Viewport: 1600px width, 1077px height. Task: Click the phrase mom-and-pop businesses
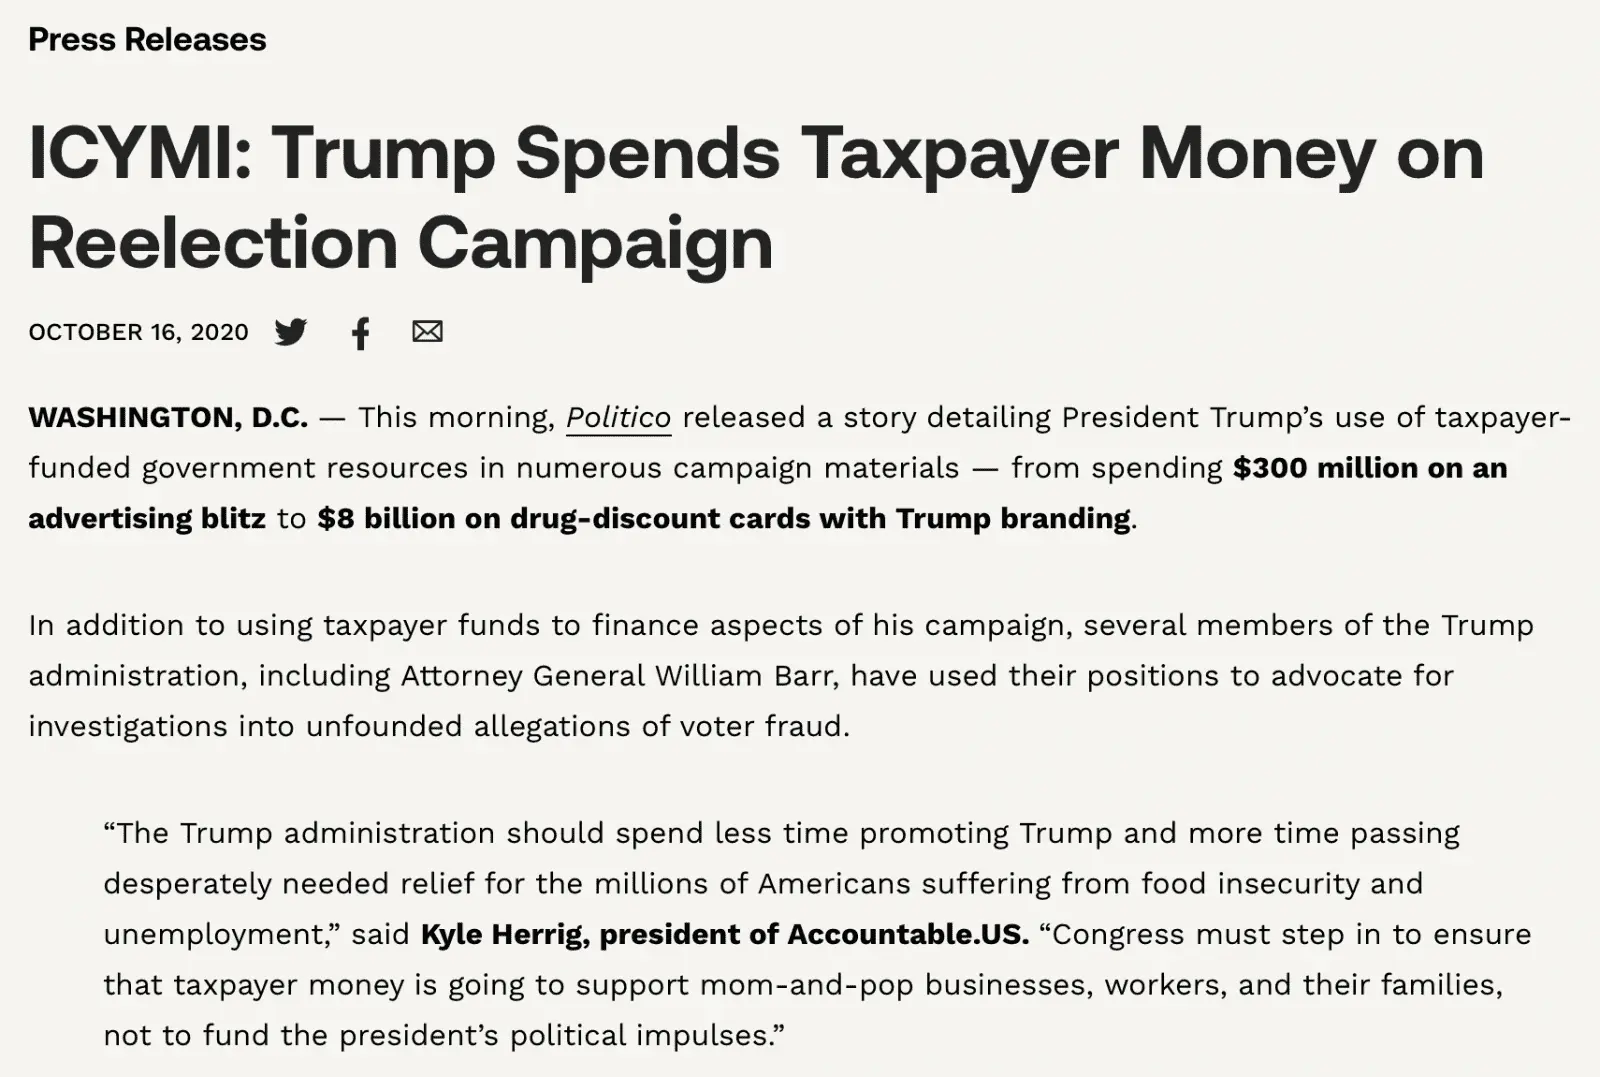pos(897,985)
